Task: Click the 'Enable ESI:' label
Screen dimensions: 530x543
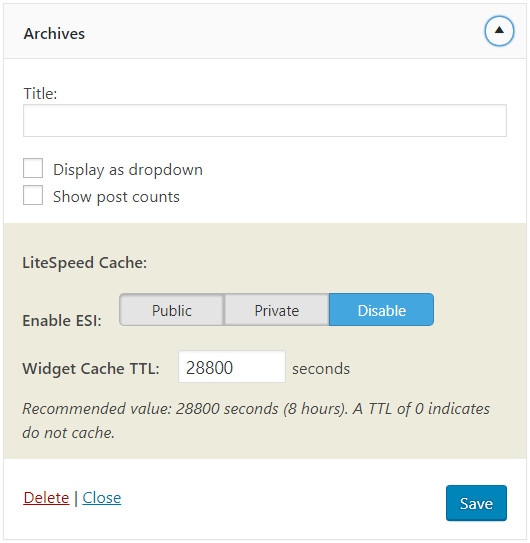Action: [62, 321]
